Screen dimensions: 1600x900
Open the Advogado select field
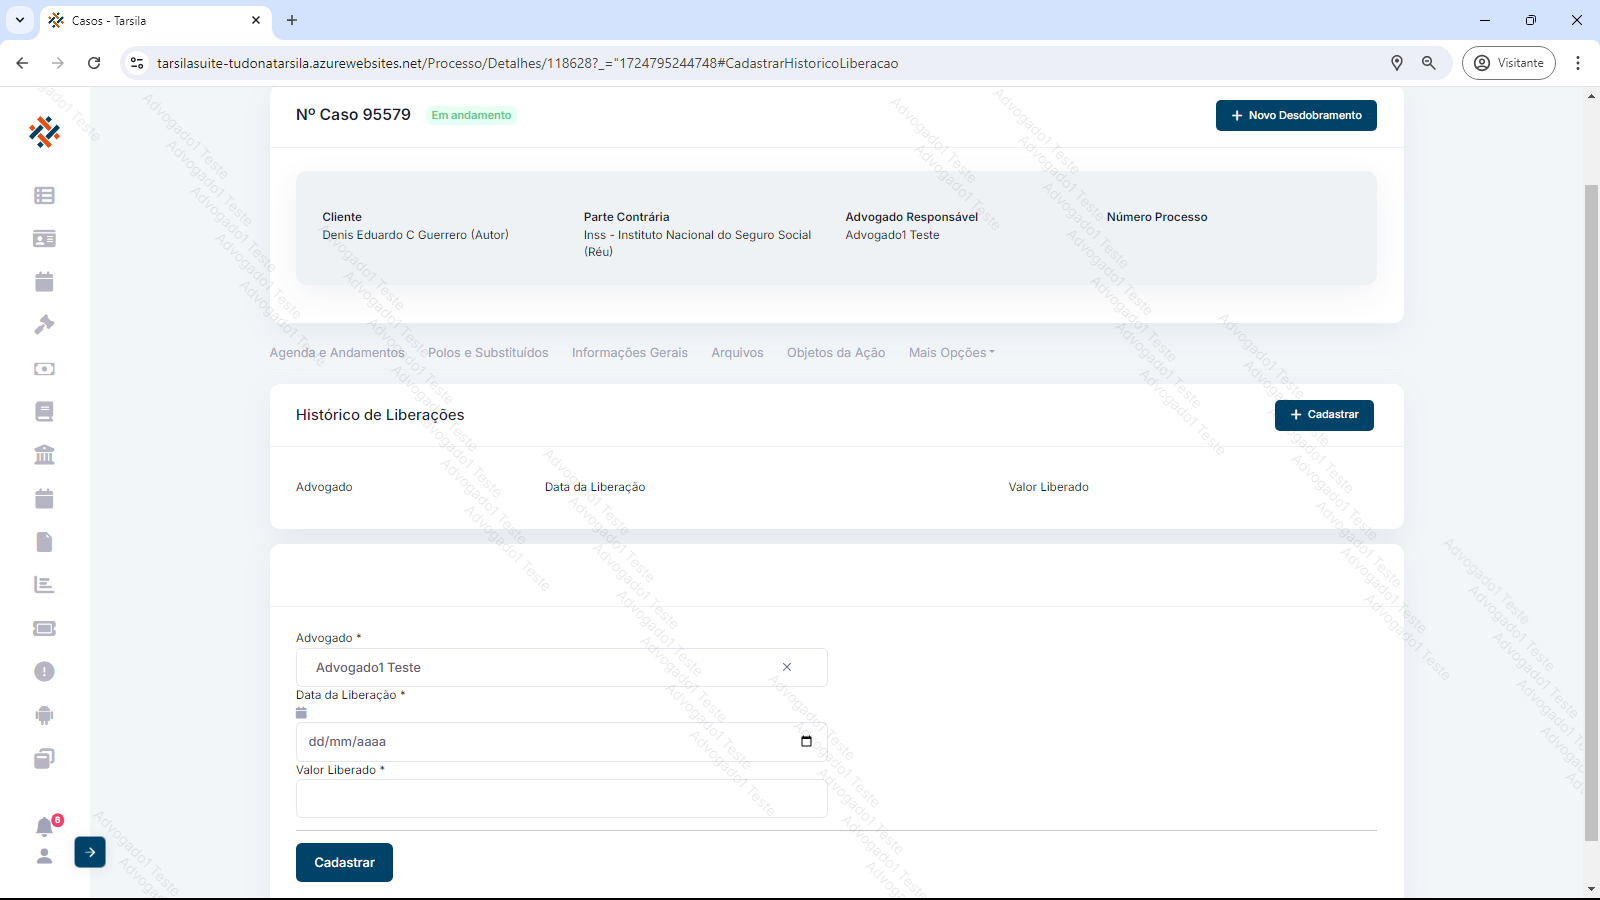click(x=540, y=668)
